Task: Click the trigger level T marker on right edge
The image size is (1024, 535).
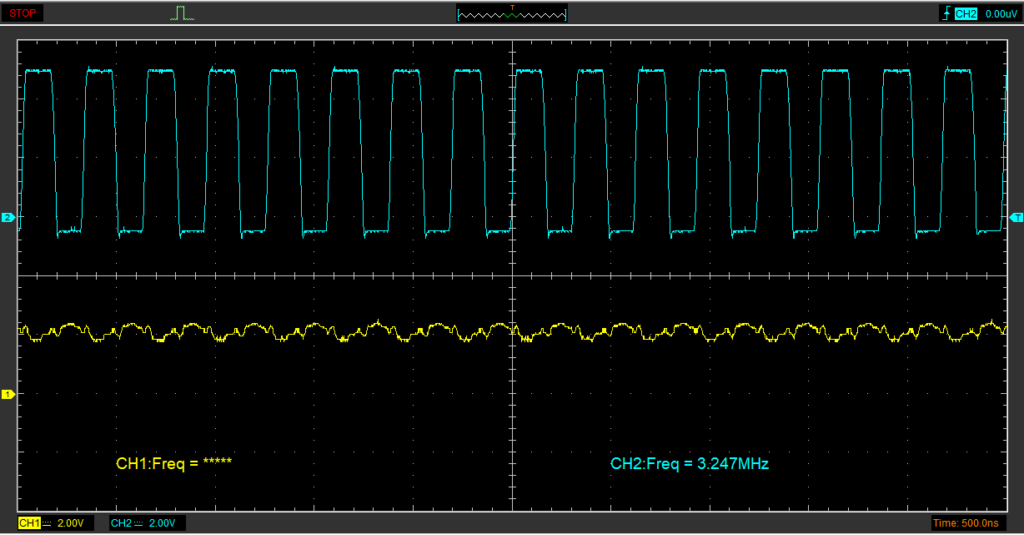Action: pyautogui.click(x=1016, y=217)
